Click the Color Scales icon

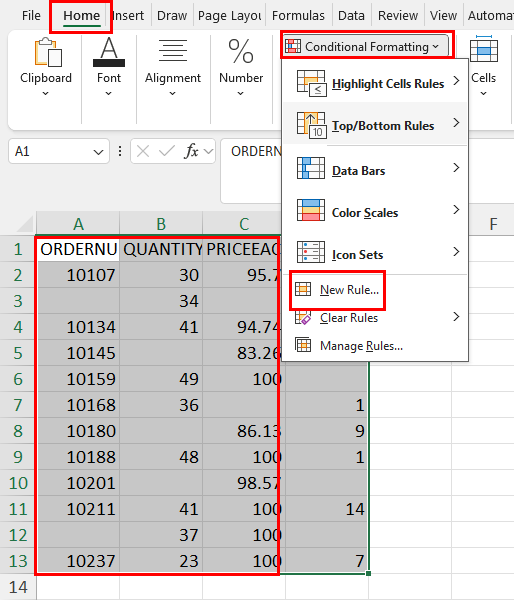[x=311, y=210]
